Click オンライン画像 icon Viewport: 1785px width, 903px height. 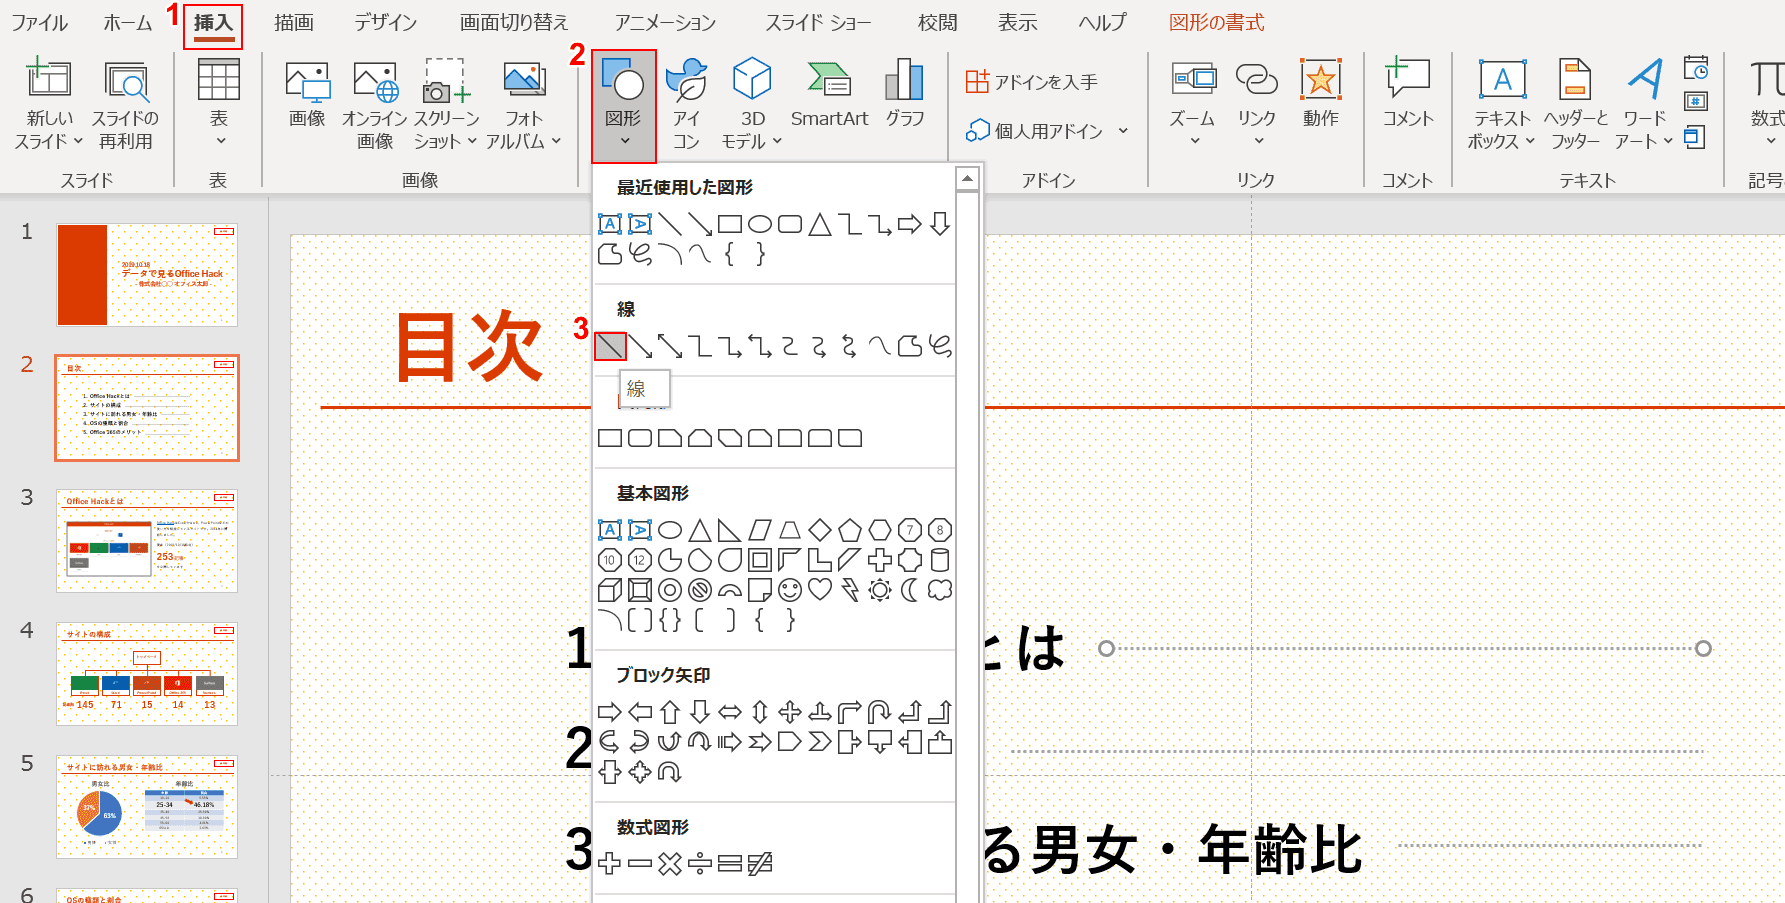coord(375,105)
